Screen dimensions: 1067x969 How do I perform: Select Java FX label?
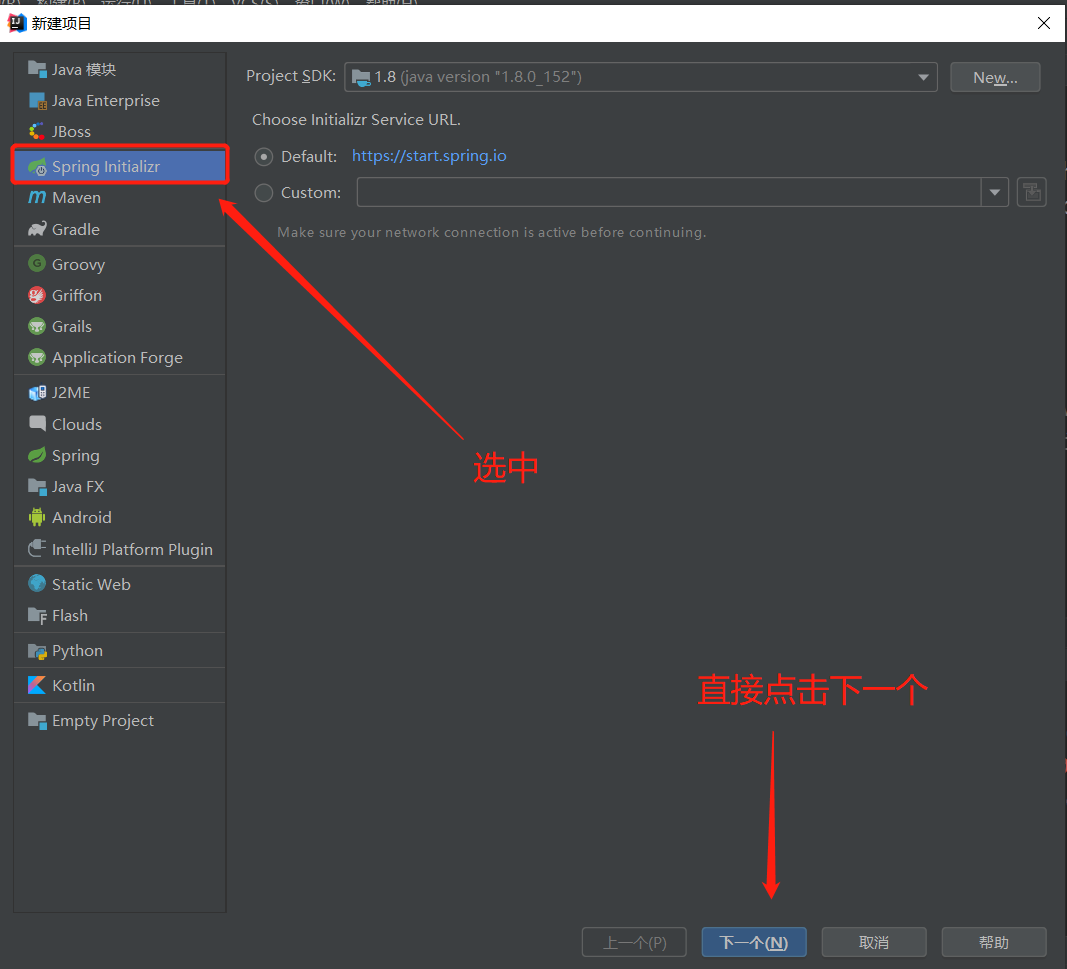(x=78, y=487)
